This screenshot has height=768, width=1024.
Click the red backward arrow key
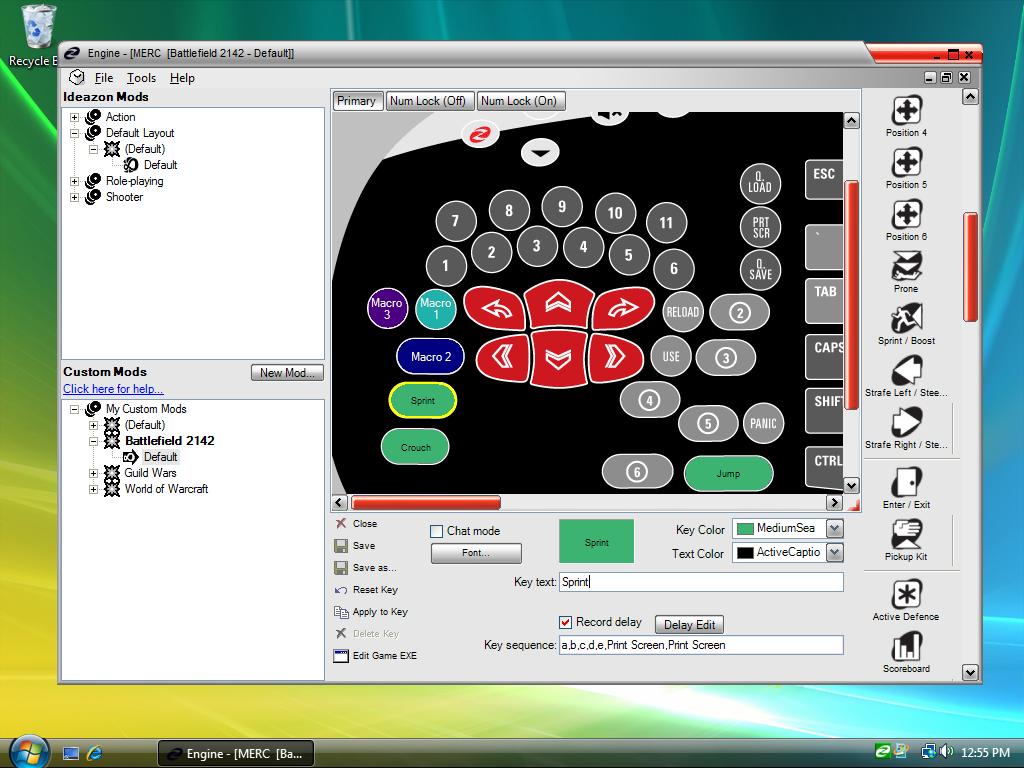coord(558,358)
